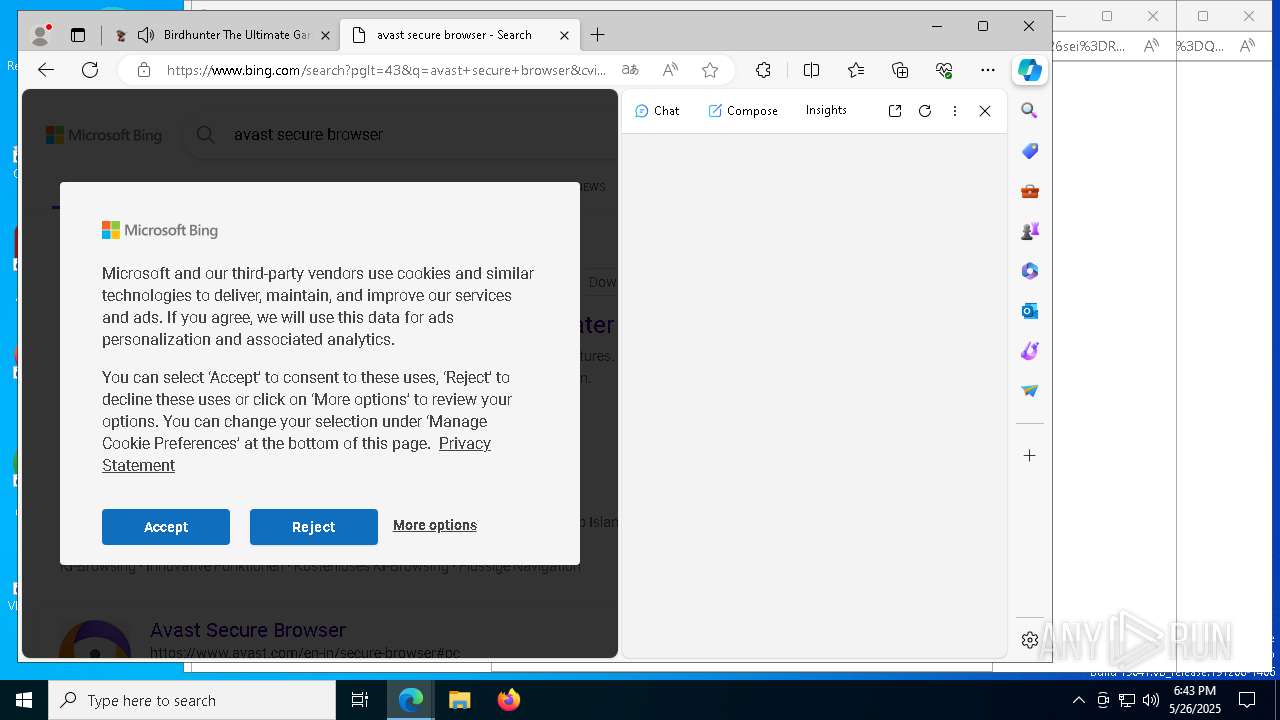The image size is (1280, 720).
Task: Reject Bing cookies
Action: (x=314, y=527)
